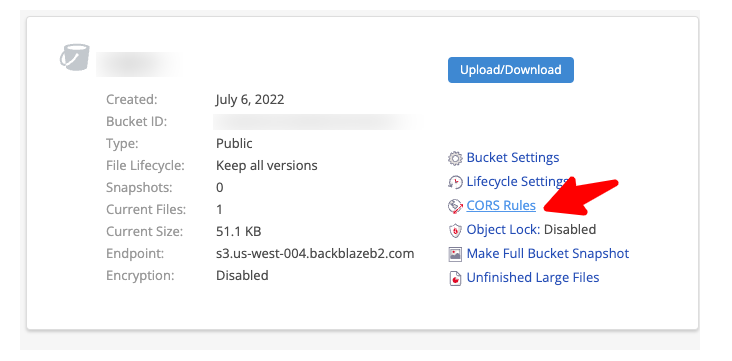Image resolution: width=732 pixels, height=361 pixels.
Task: Click the Make Full Bucket Snapshot image icon
Action: [x=455, y=254]
